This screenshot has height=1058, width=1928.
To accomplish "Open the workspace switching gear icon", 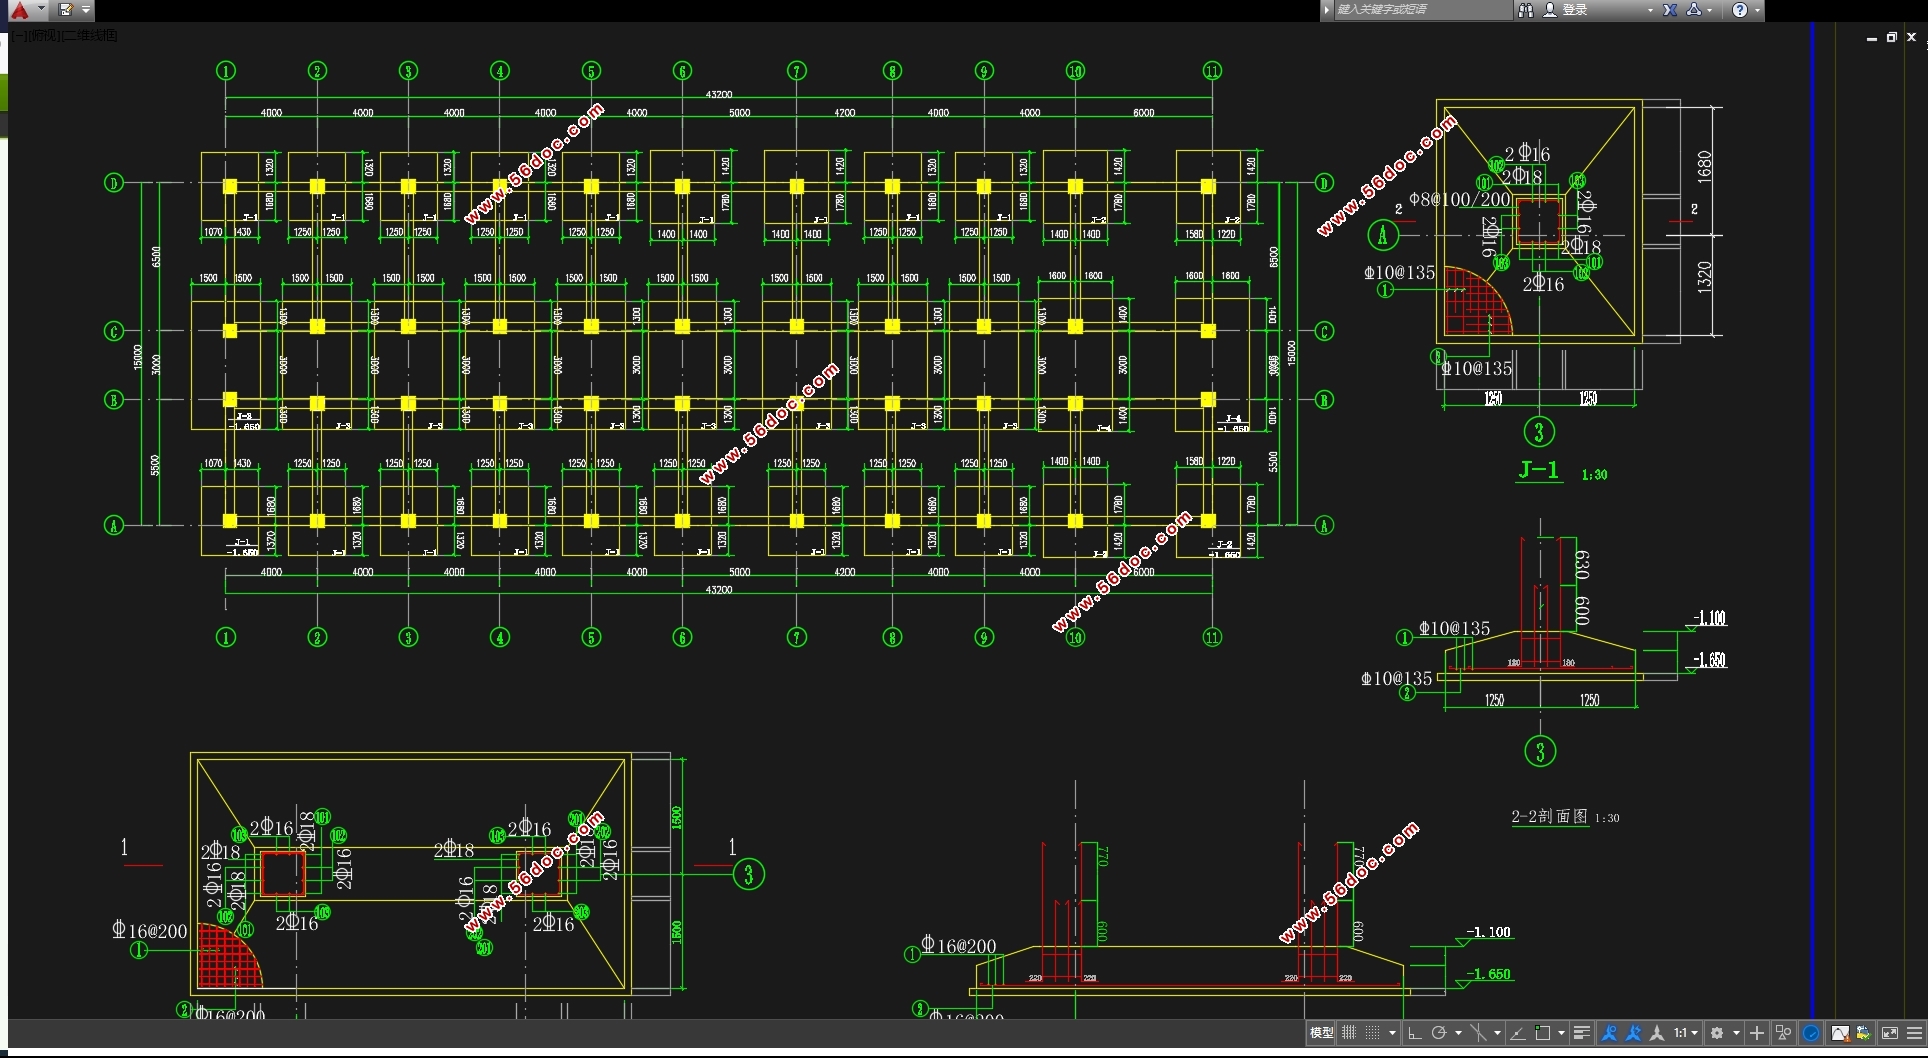I will click(x=1718, y=1033).
